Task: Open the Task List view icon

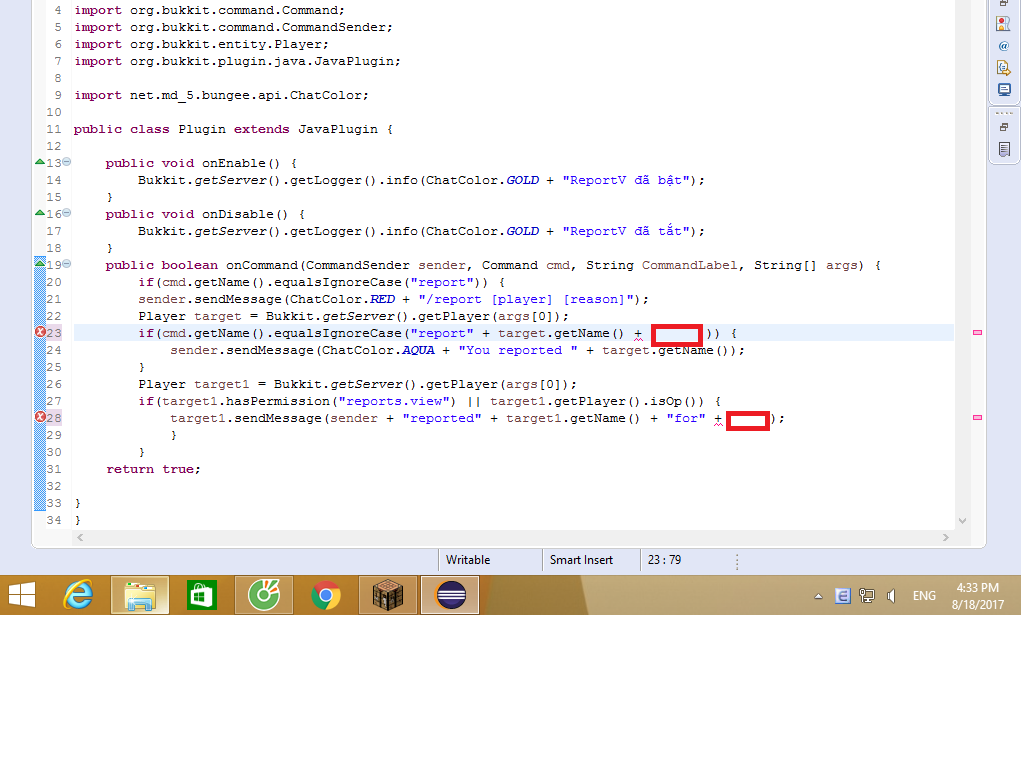Action: pos(1004,150)
